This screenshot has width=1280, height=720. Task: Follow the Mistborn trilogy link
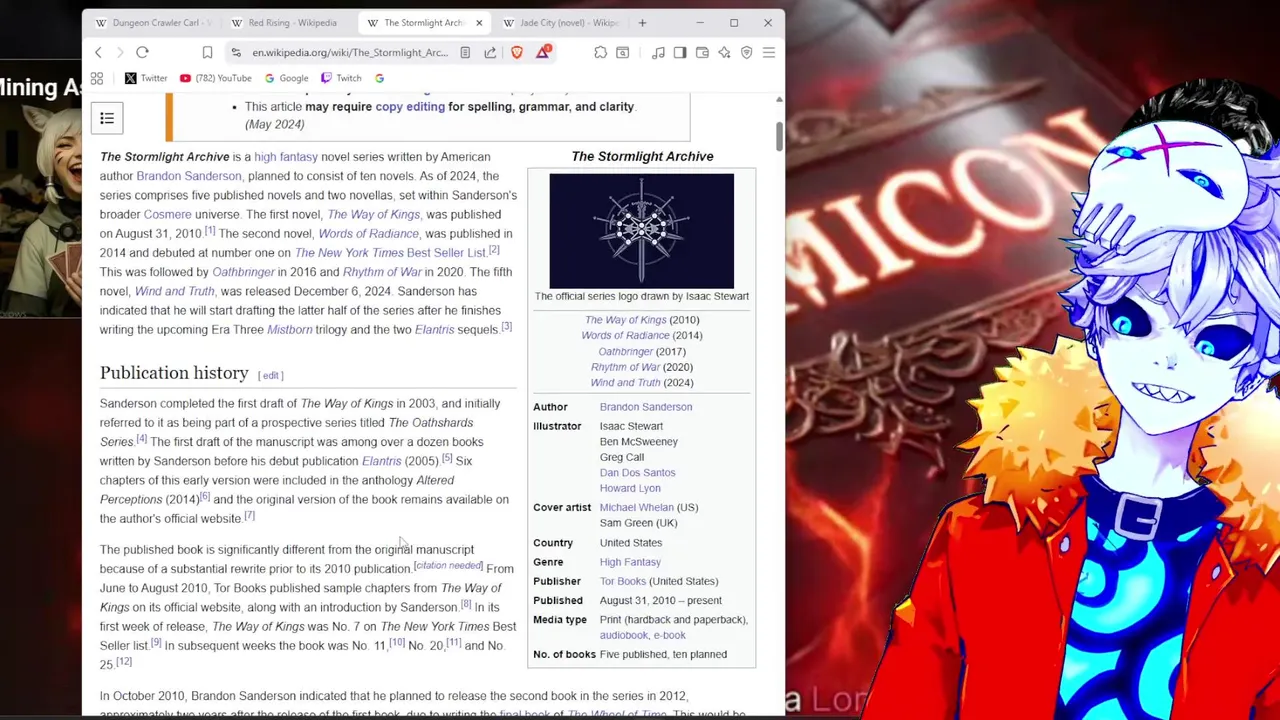[290, 330]
